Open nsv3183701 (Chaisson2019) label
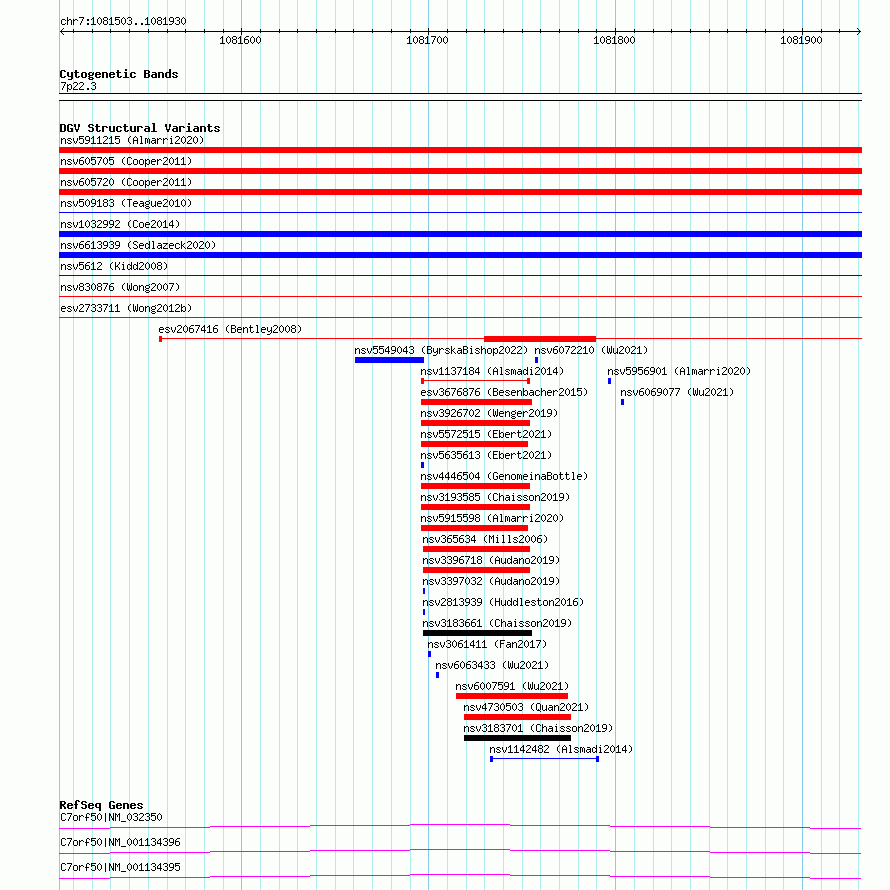This screenshot has width=890, height=890. (x=538, y=728)
